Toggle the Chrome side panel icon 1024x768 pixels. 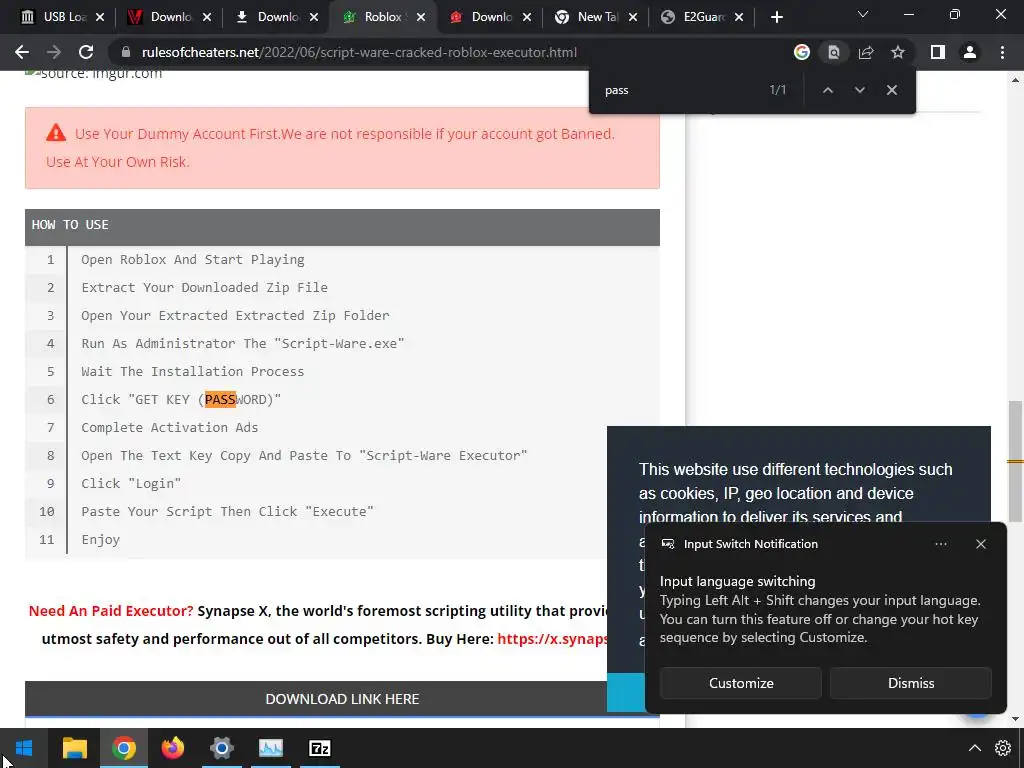click(x=938, y=52)
